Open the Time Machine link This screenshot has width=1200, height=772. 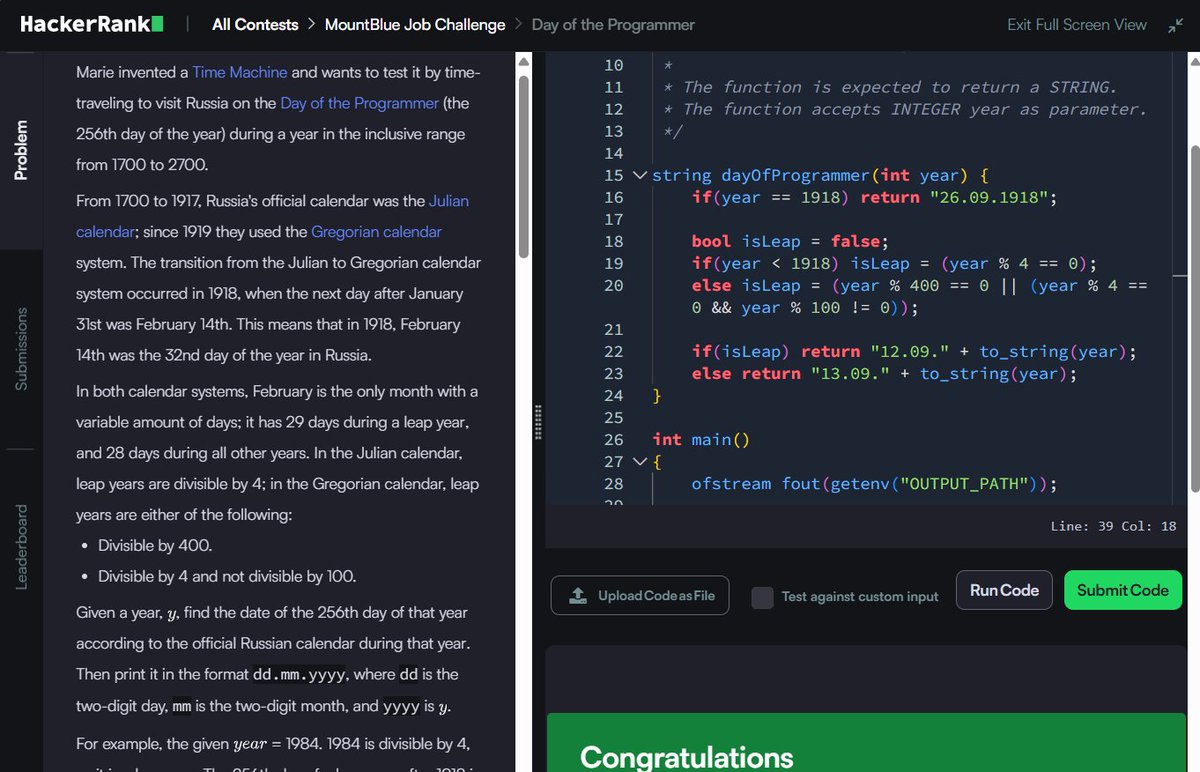240,73
